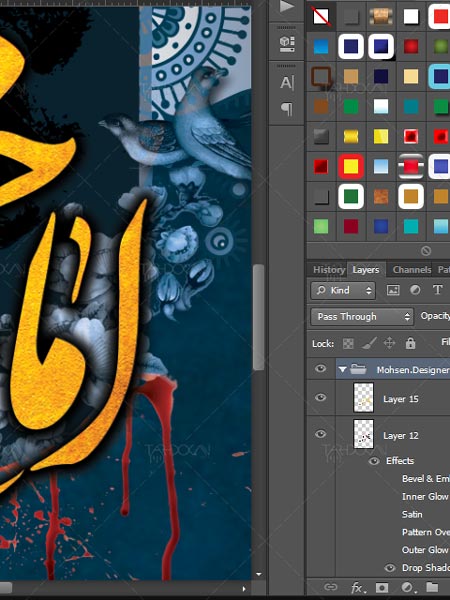
Task: Select the Drop Shadow effect name
Action: pyautogui.click(x=426, y=568)
